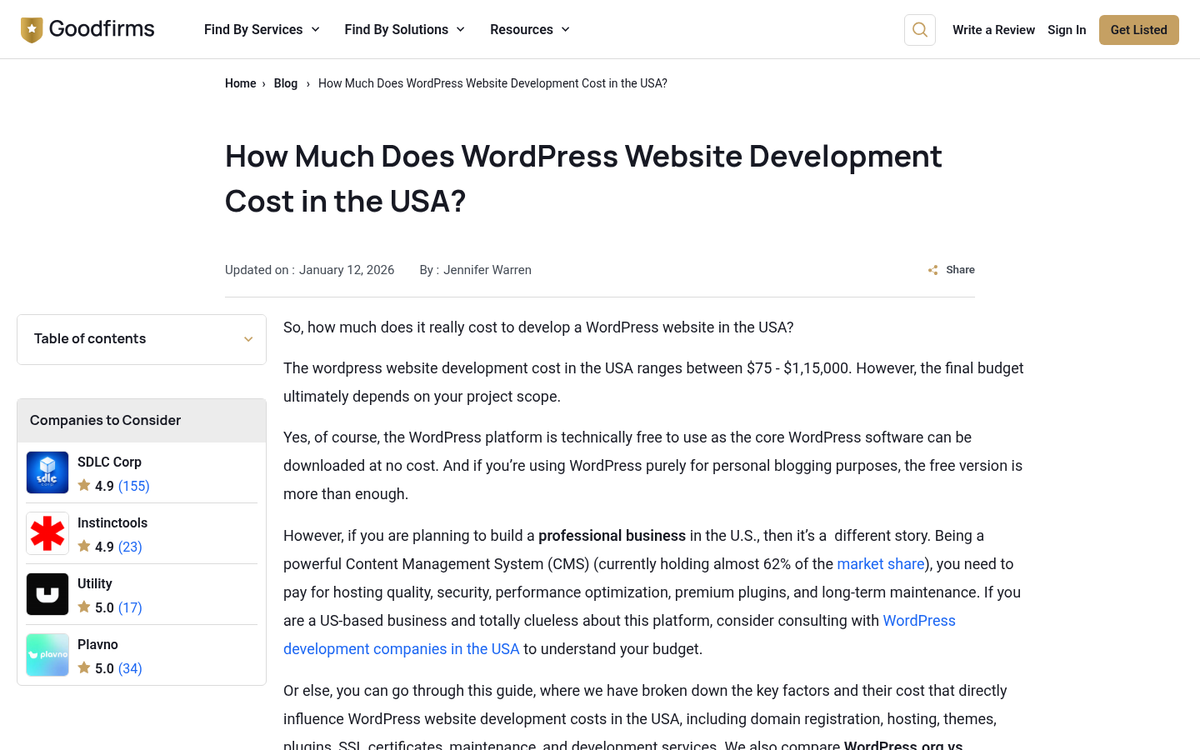Click the WordPress development companies in the USA link
Image resolution: width=1200 pixels, height=750 pixels.
coord(401,648)
